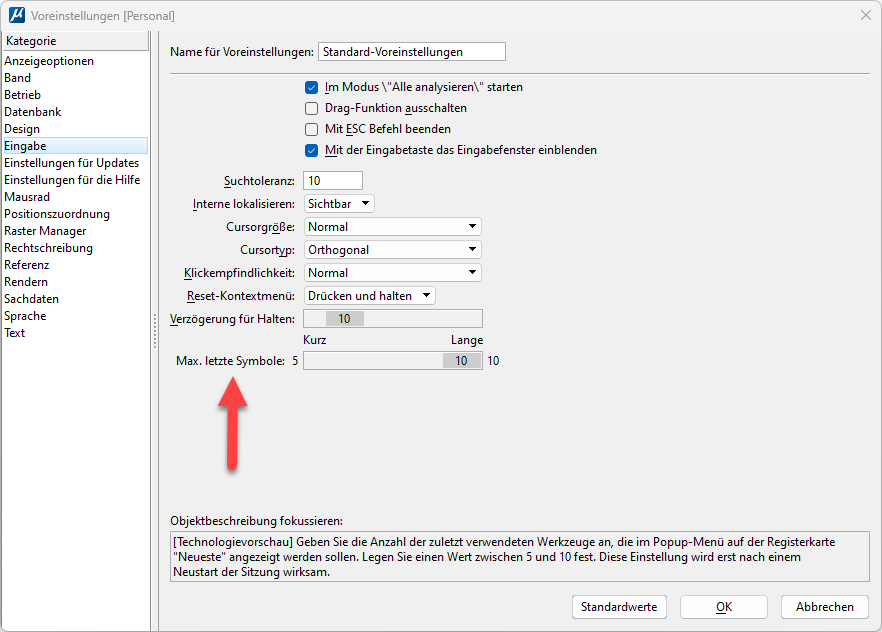
Task: Click the Suchtoleranz input field
Action: pyautogui.click(x=332, y=180)
